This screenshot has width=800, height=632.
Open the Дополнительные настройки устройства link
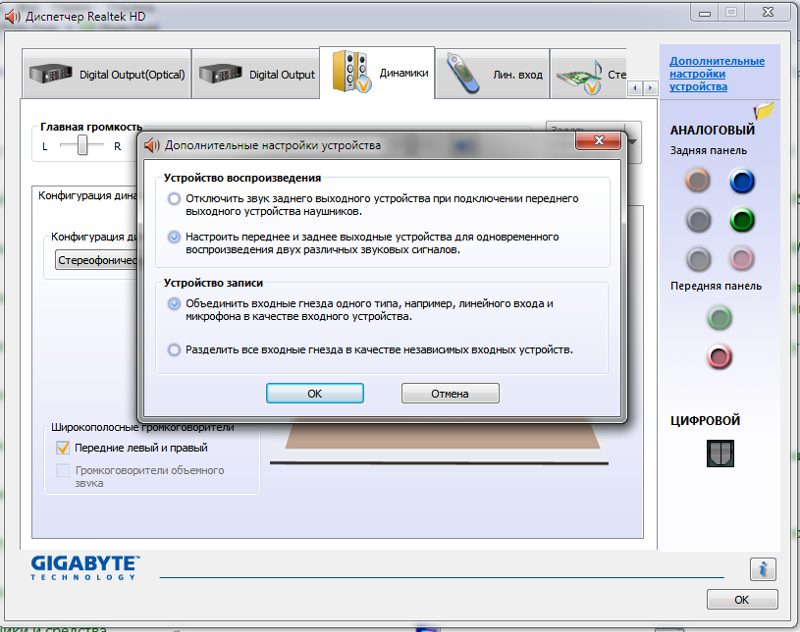point(717,74)
